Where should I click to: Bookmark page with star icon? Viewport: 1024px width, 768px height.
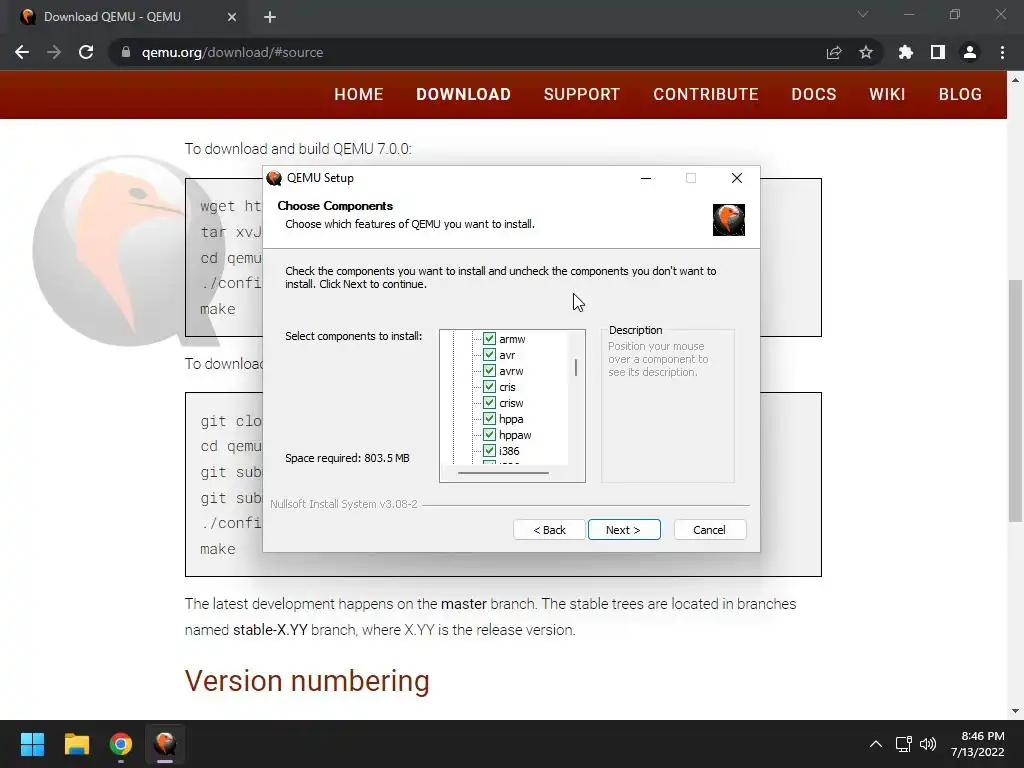click(866, 52)
